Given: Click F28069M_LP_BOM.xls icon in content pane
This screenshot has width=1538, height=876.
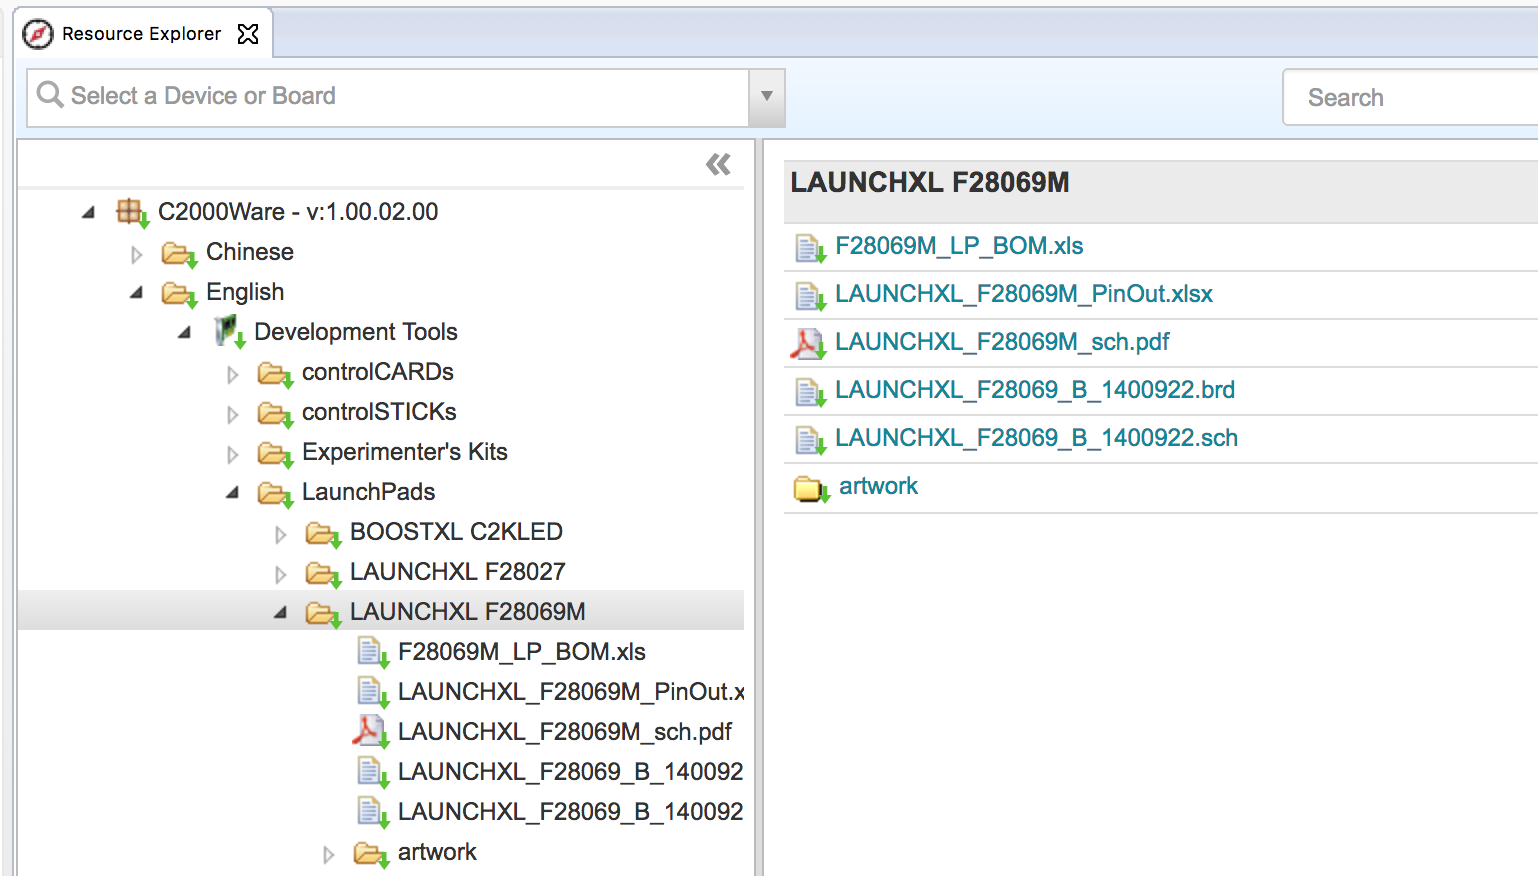Looking at the screenshot, I should pos(810,247).
